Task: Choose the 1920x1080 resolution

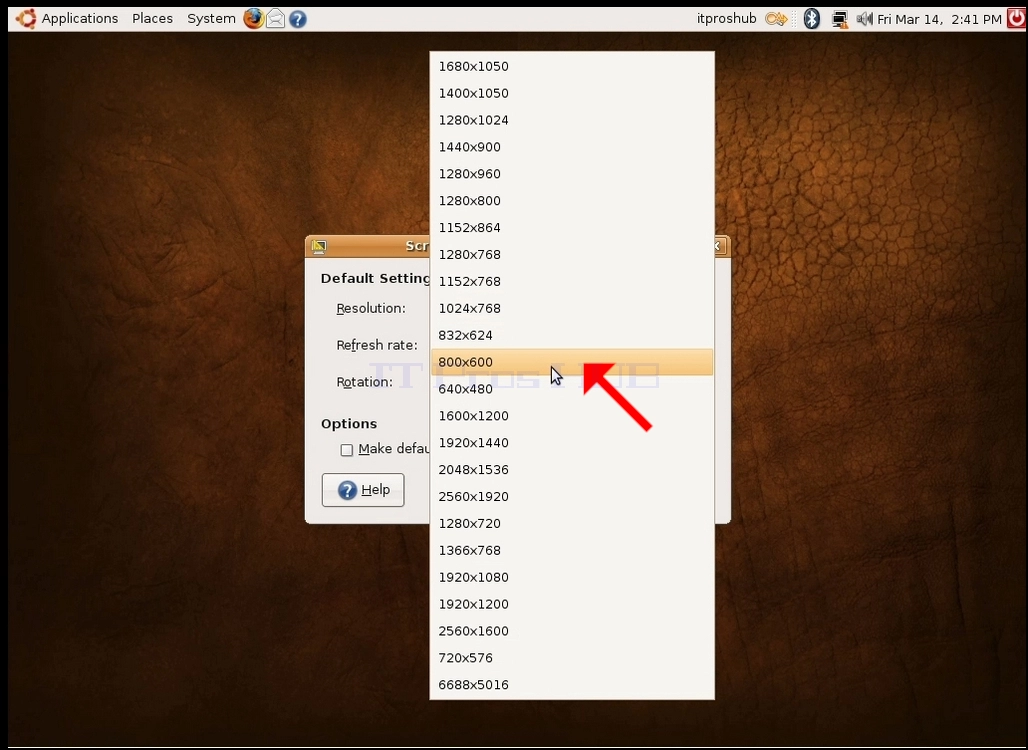Action: coord(572,577)
